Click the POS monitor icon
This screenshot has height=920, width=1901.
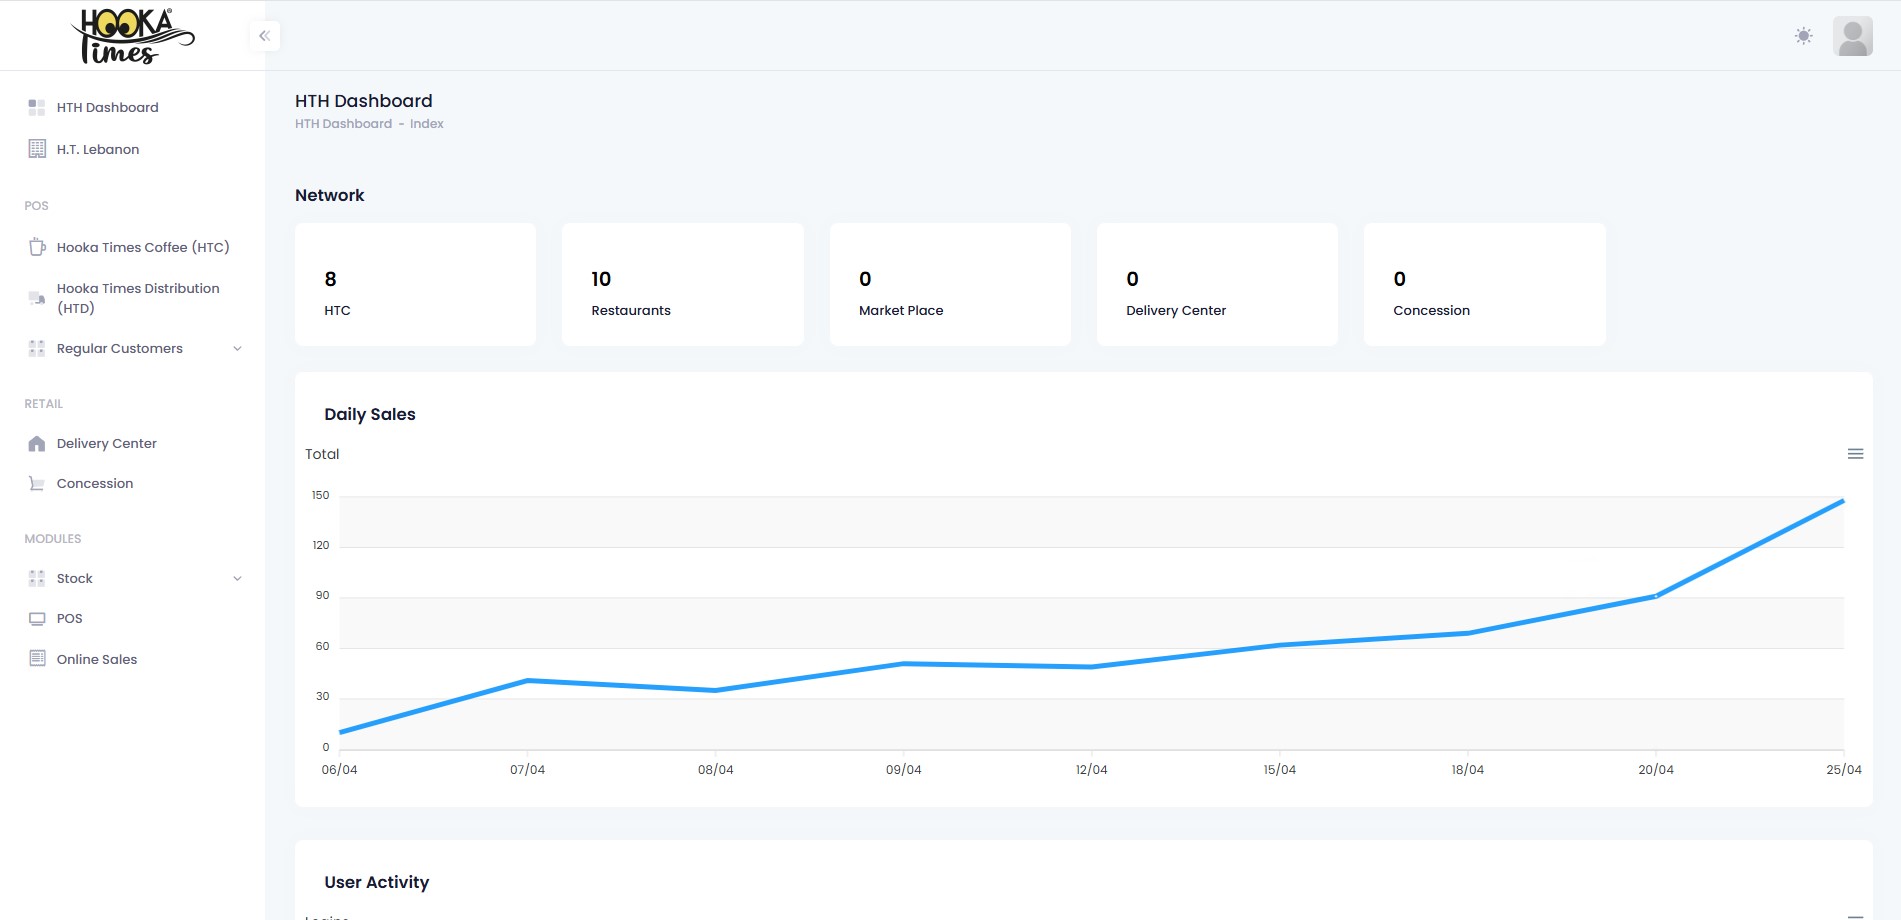[37, 618]
